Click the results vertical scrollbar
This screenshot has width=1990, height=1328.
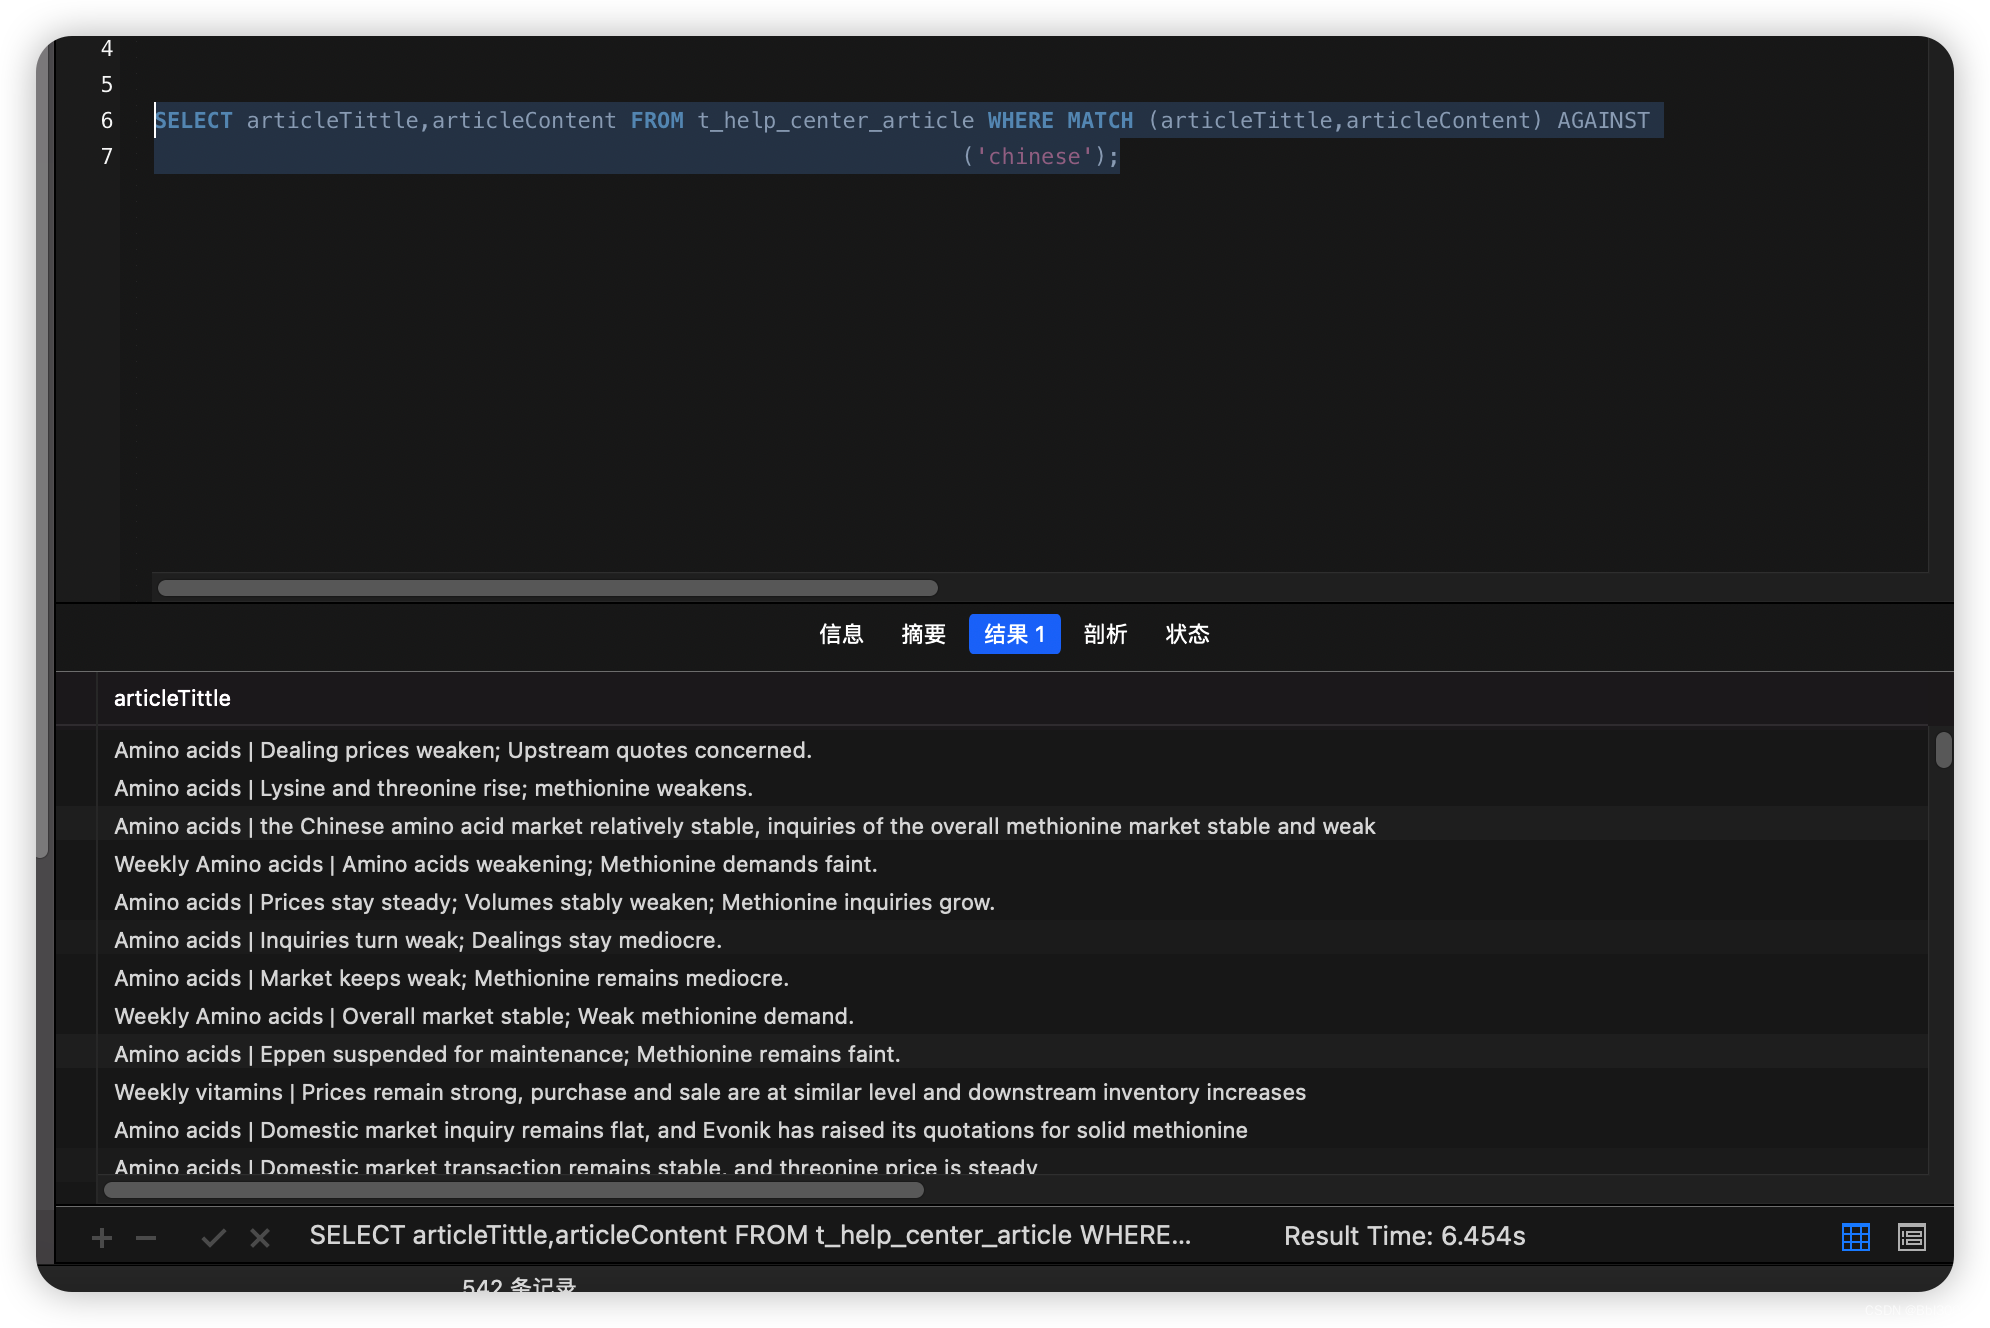[x=1944, y=750]
